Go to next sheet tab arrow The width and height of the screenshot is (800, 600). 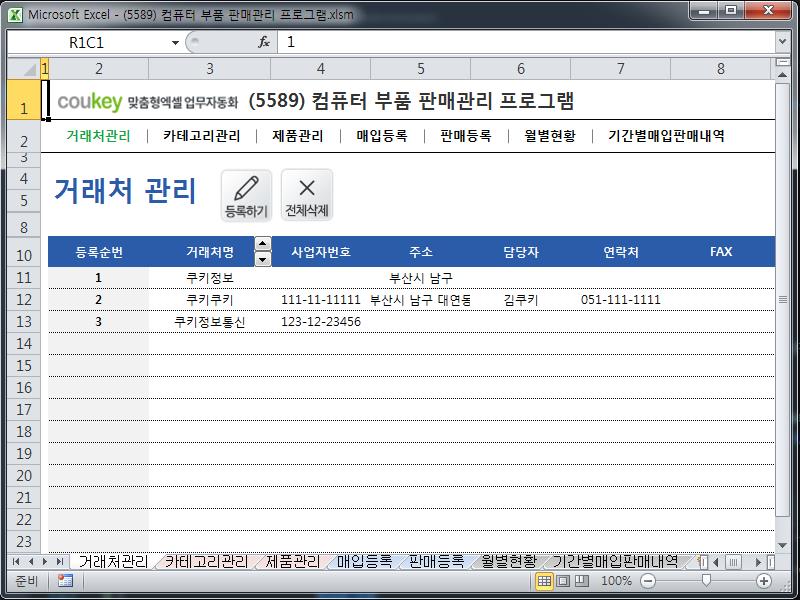click(x=45, y=562)
